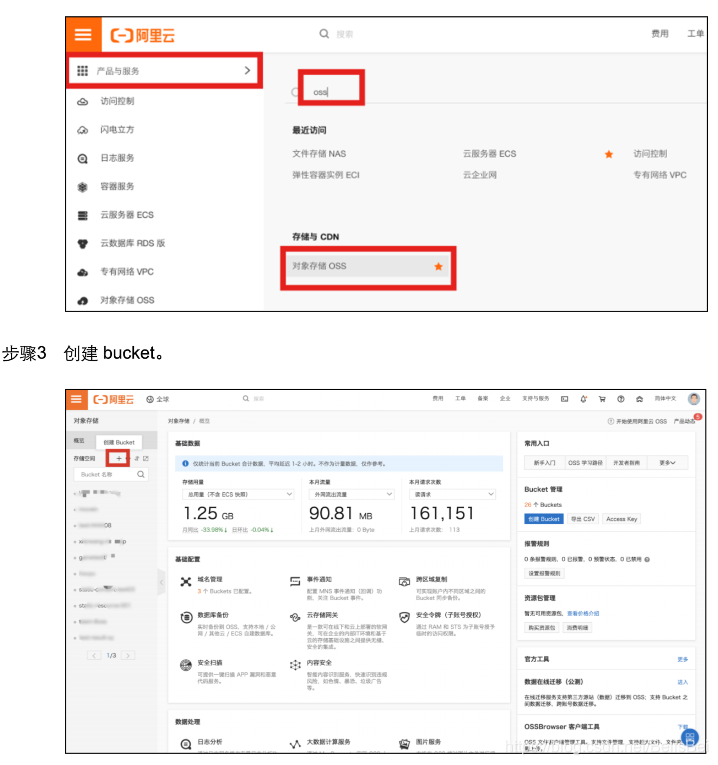Click 新手入门 under 常用入口
Viewport: 718px width, 765px height.
coord(544,463)
